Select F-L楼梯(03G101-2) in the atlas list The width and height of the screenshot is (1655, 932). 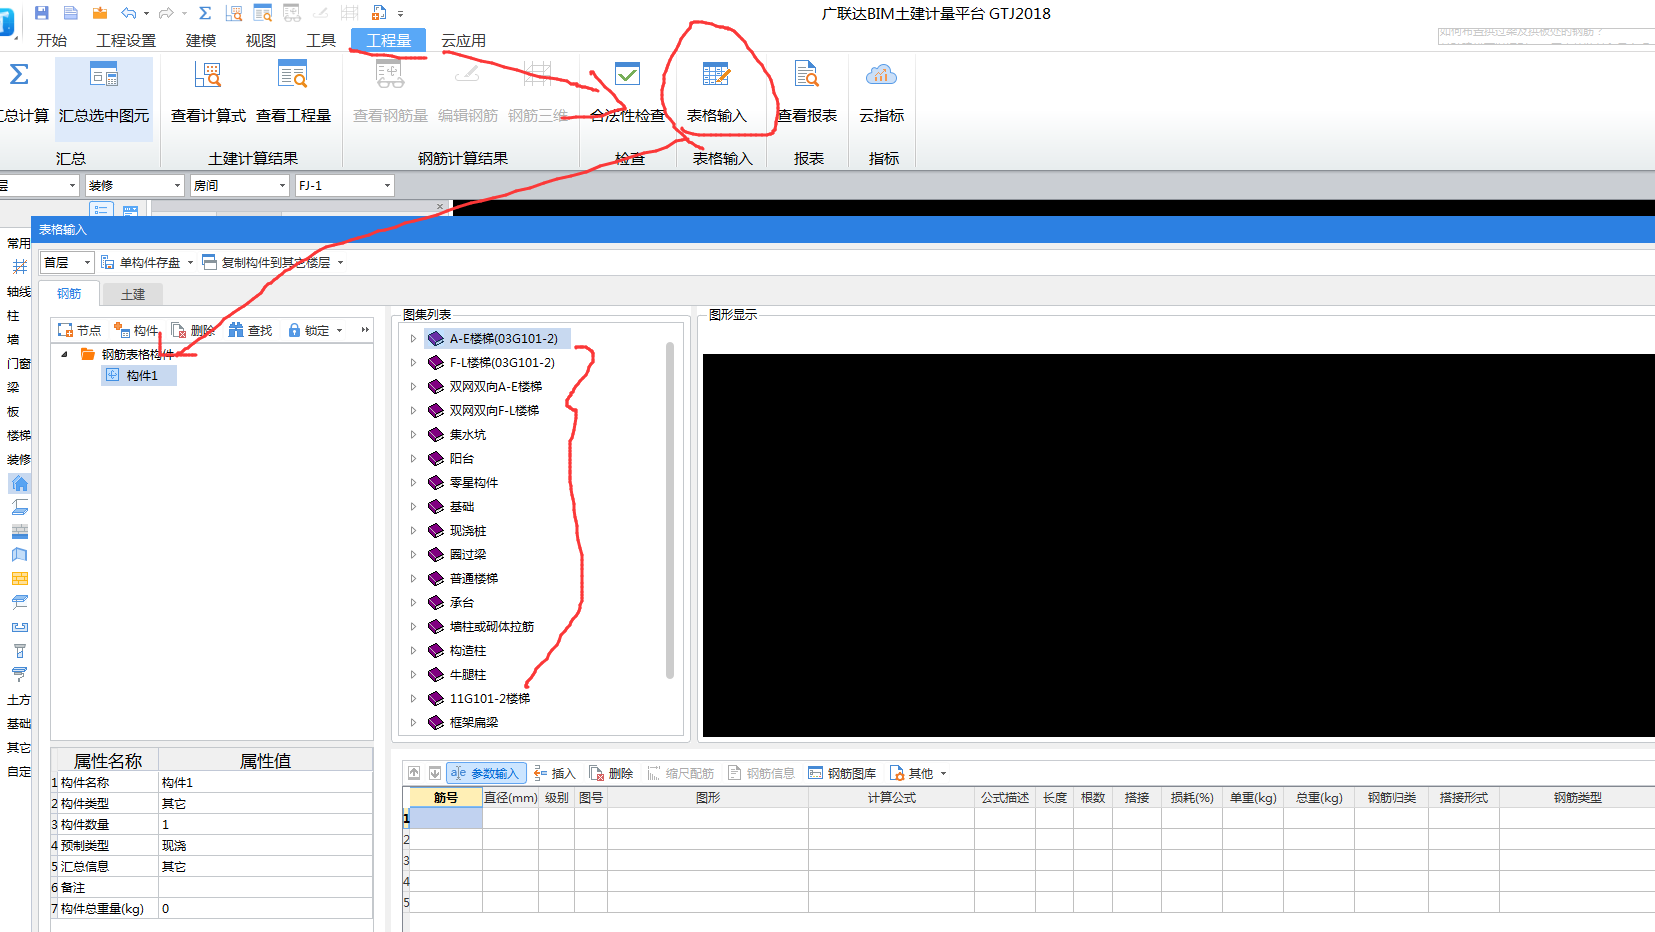tap(502, 363)
